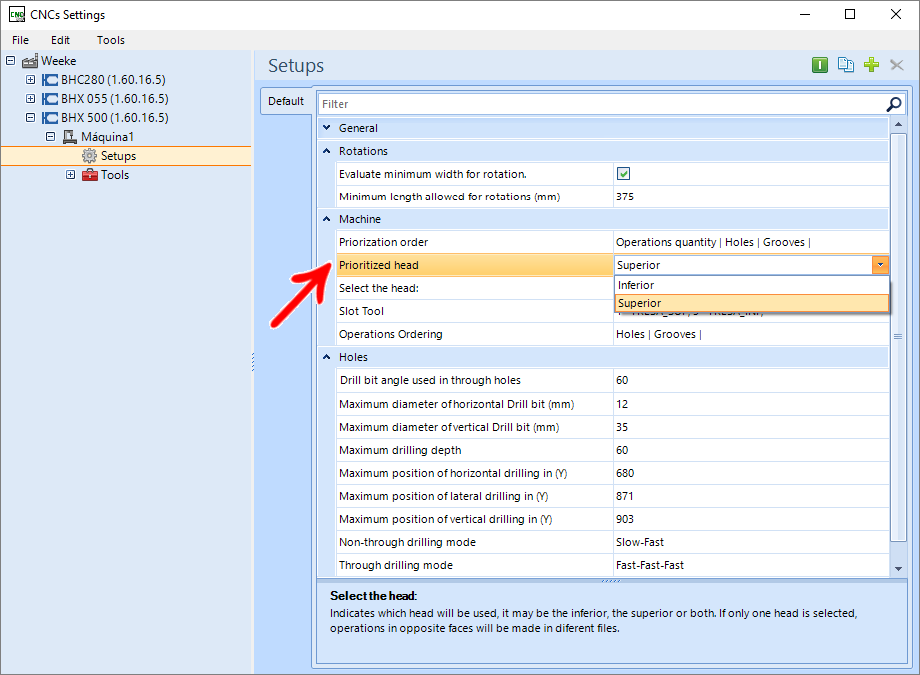The height and width of the screenshot is (675, 920).
Task: Click the Weeke root tree label
Action: 59,61
